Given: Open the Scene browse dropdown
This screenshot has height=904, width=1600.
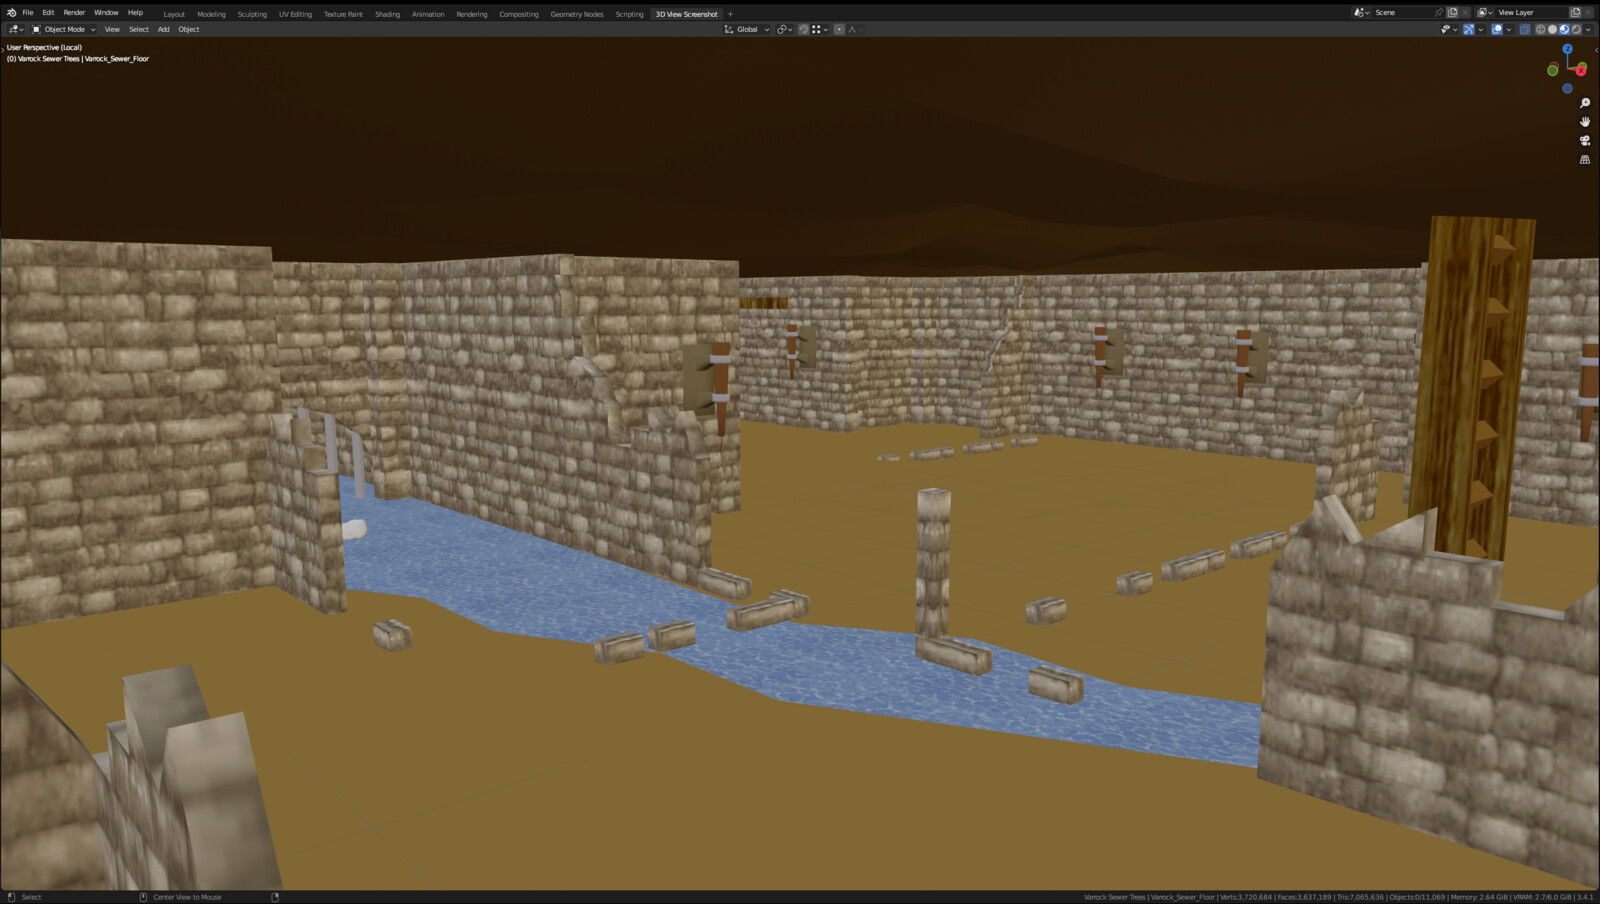Looking at the screenshot, I should 1361,12.
